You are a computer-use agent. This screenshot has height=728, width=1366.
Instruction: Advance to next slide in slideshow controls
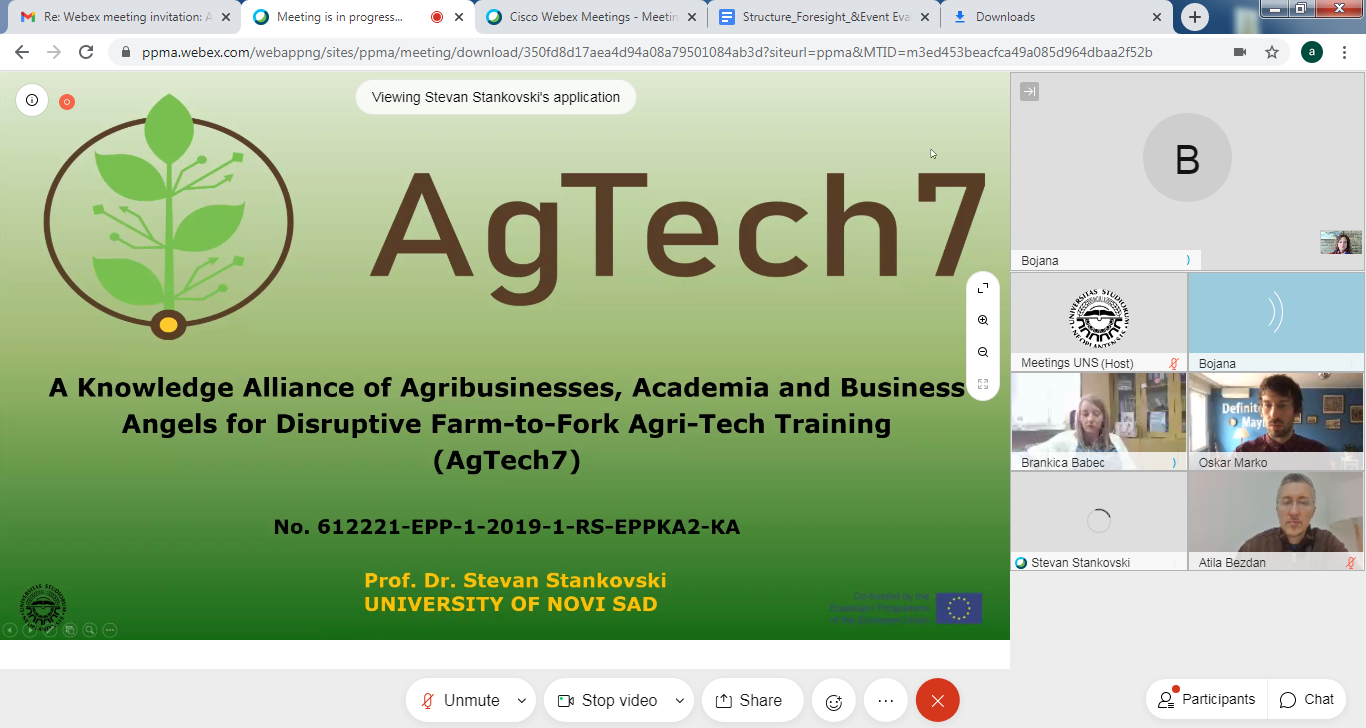30,630
